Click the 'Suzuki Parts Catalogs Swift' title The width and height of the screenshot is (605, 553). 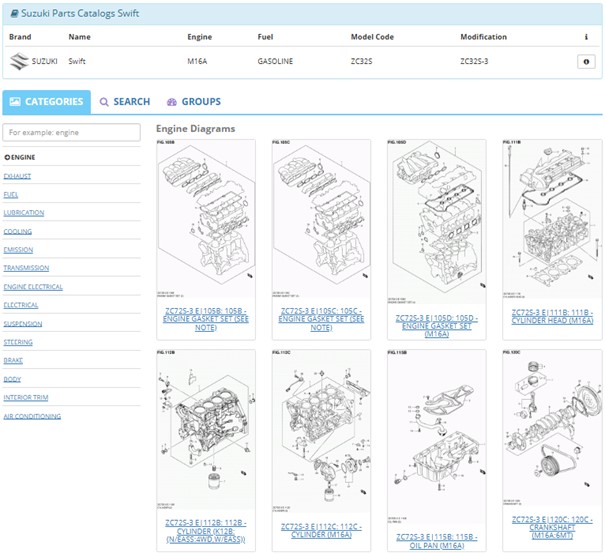pyautogui.click(x=80, y=14)
